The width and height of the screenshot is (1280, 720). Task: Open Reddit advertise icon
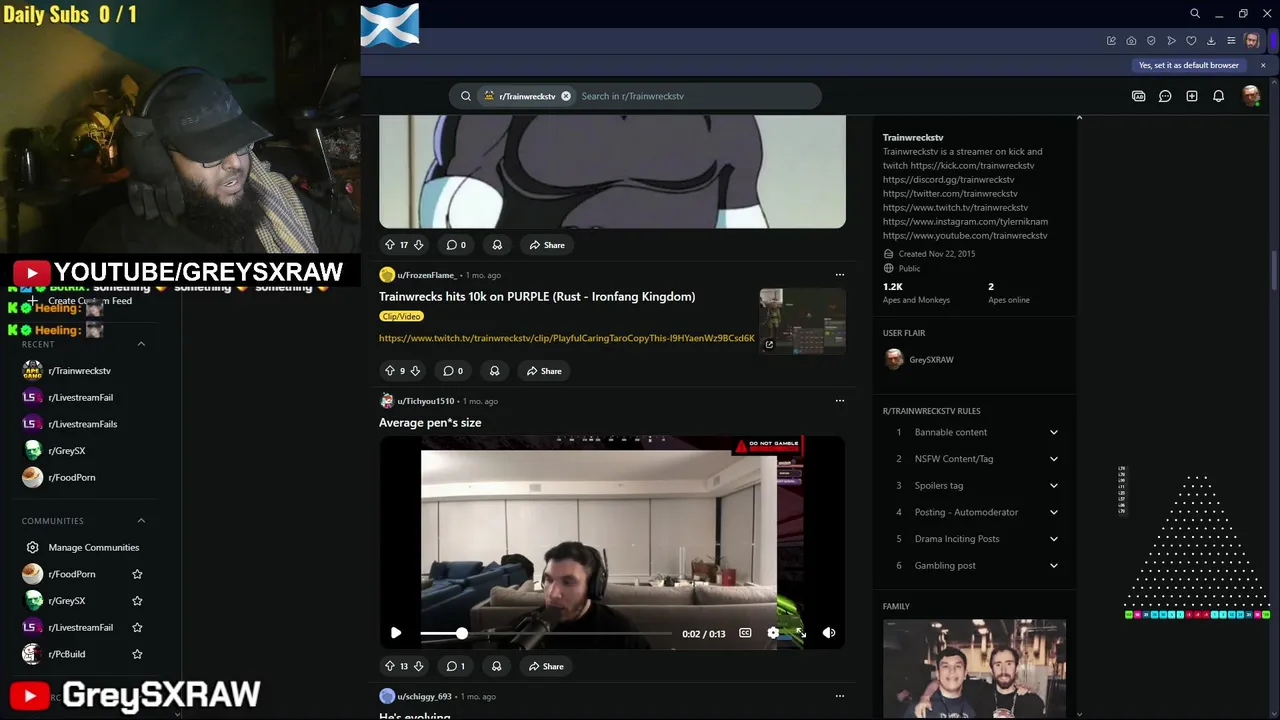(1138, 96)
